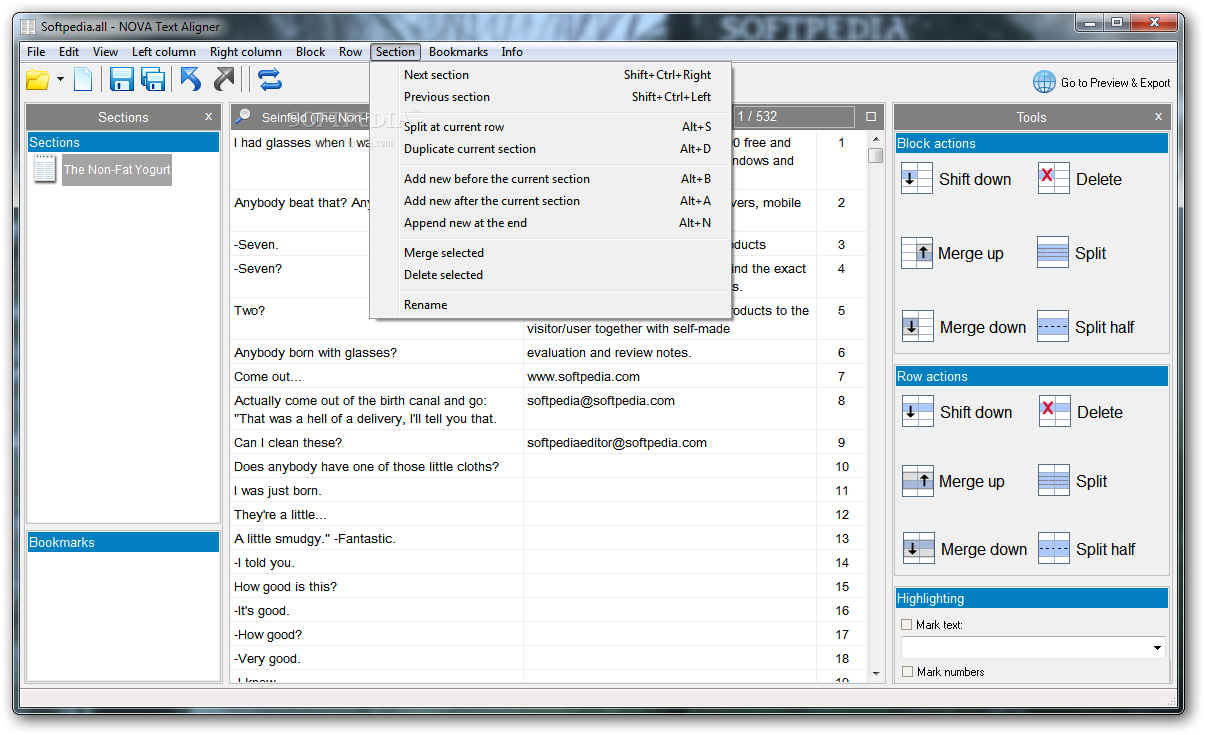This screenshot has width=1205, height=735.
Task: Choose Append new at the end
Action: [x=551, y=223]
